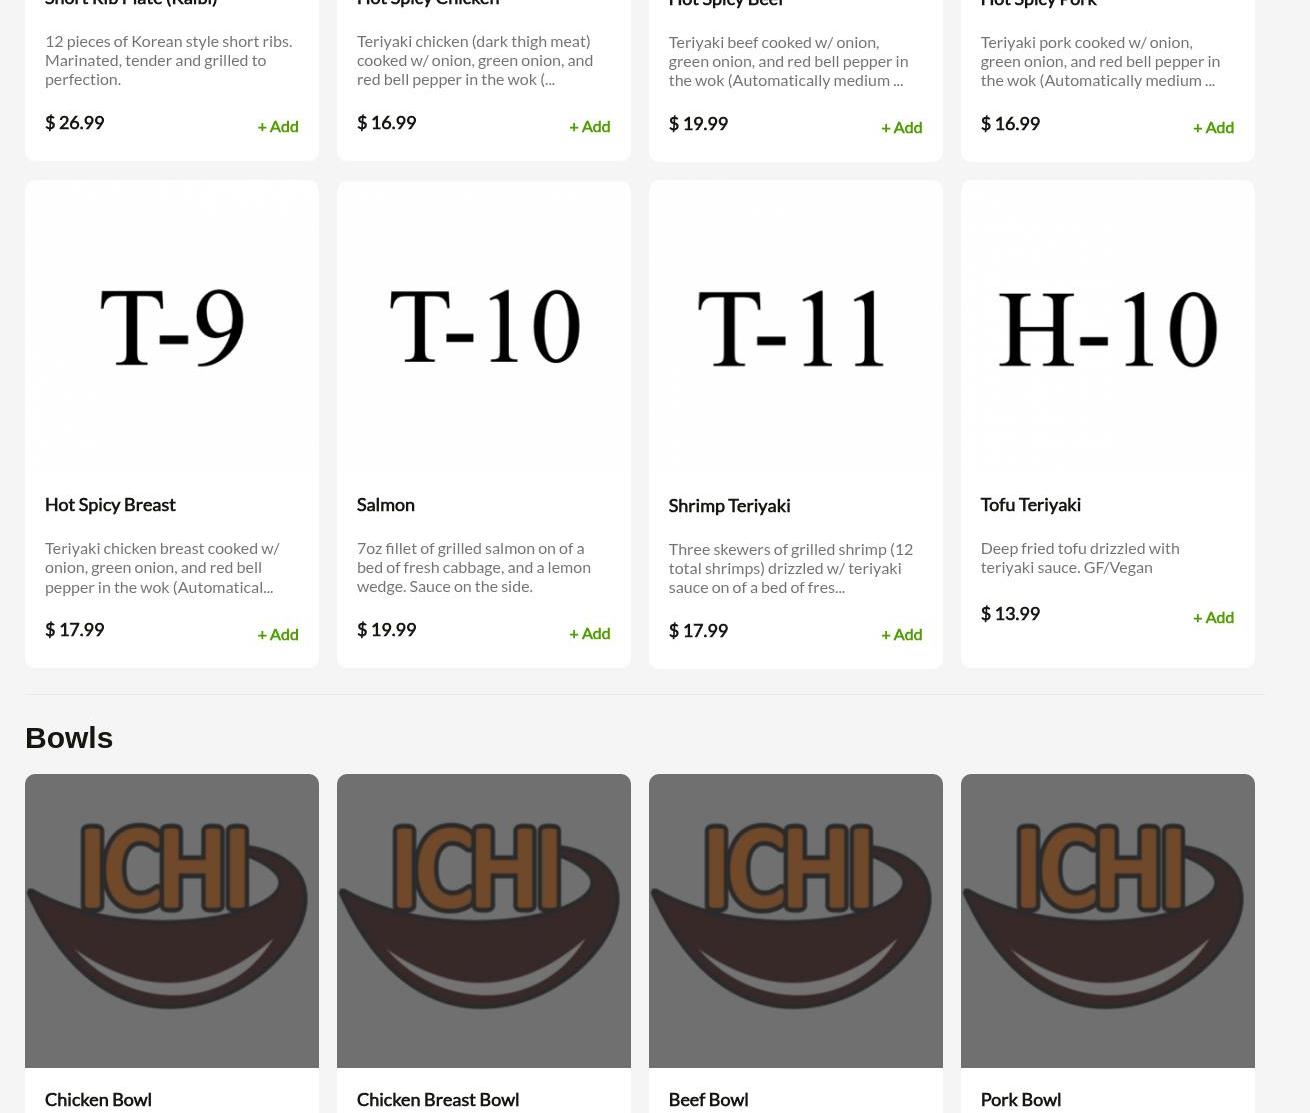Screen dimensions: 1310x1113
Task: Add Hot Spicy Breast to order
Action: click(x=278, y=634)
